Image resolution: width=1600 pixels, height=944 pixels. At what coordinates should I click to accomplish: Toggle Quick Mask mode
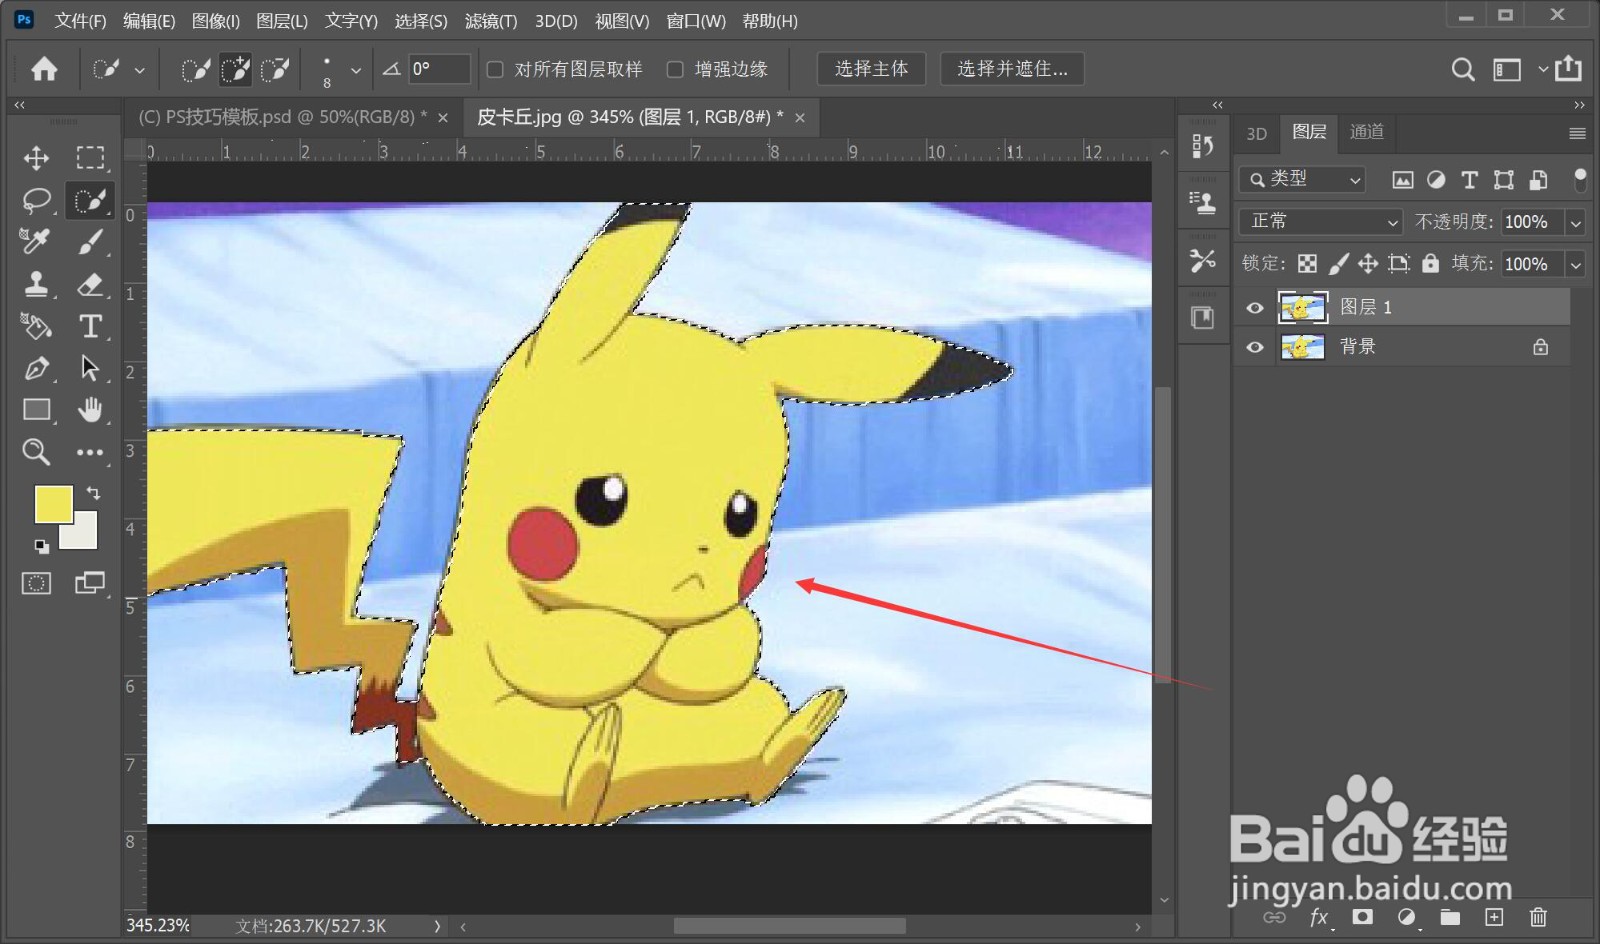36,583
